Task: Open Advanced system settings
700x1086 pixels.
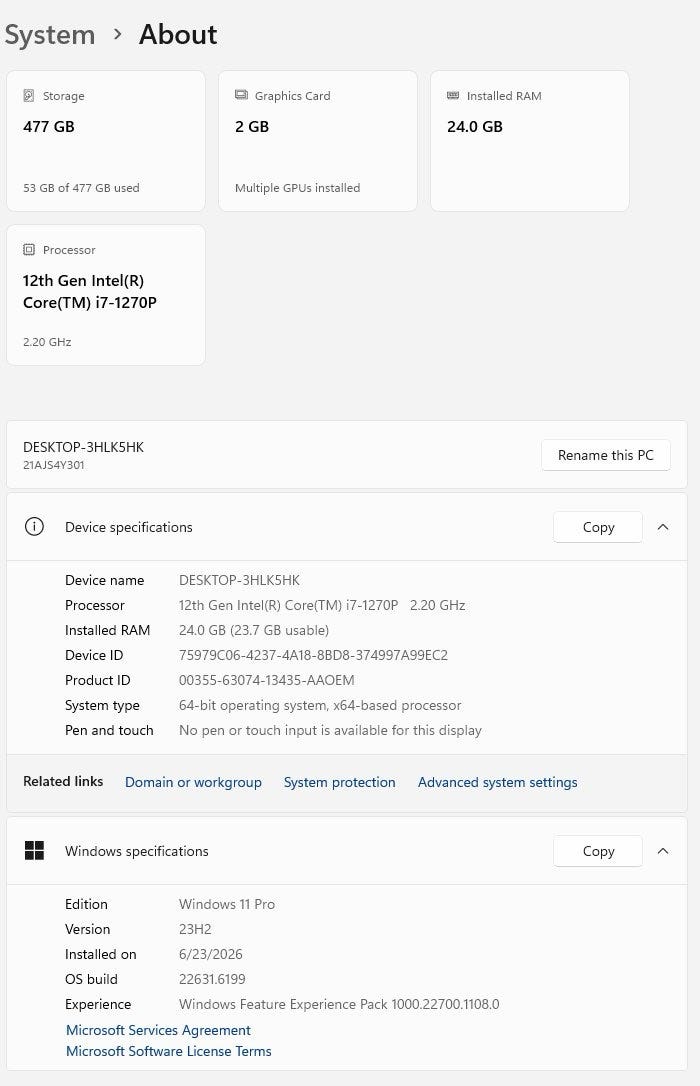Action: tap(497, 782)
